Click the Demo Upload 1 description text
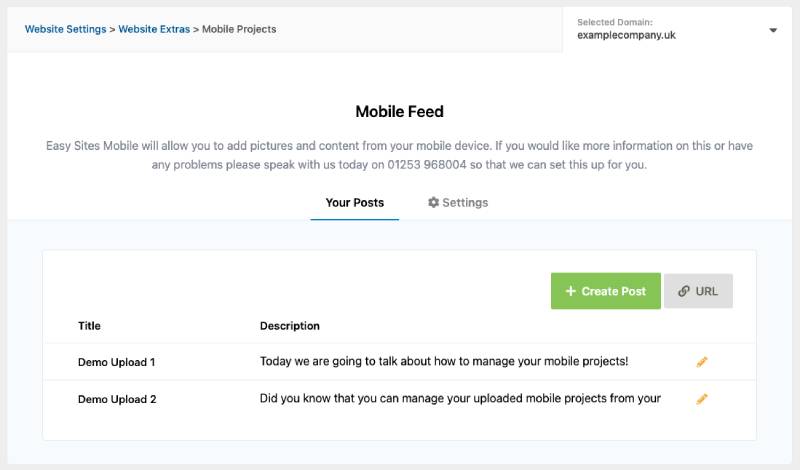 (x=444, y=361)
